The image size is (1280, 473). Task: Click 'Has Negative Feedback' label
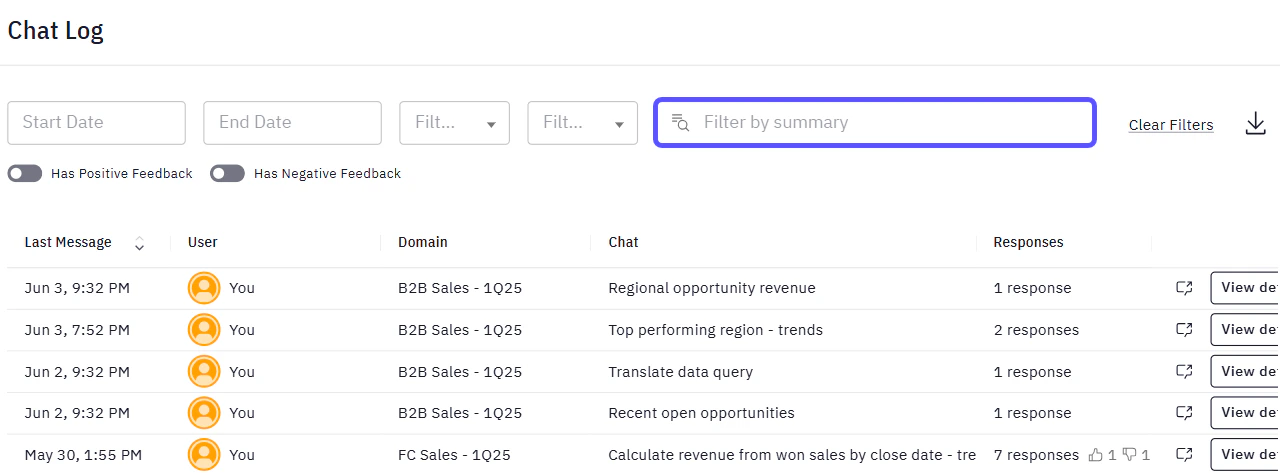[x=327, y=174]
